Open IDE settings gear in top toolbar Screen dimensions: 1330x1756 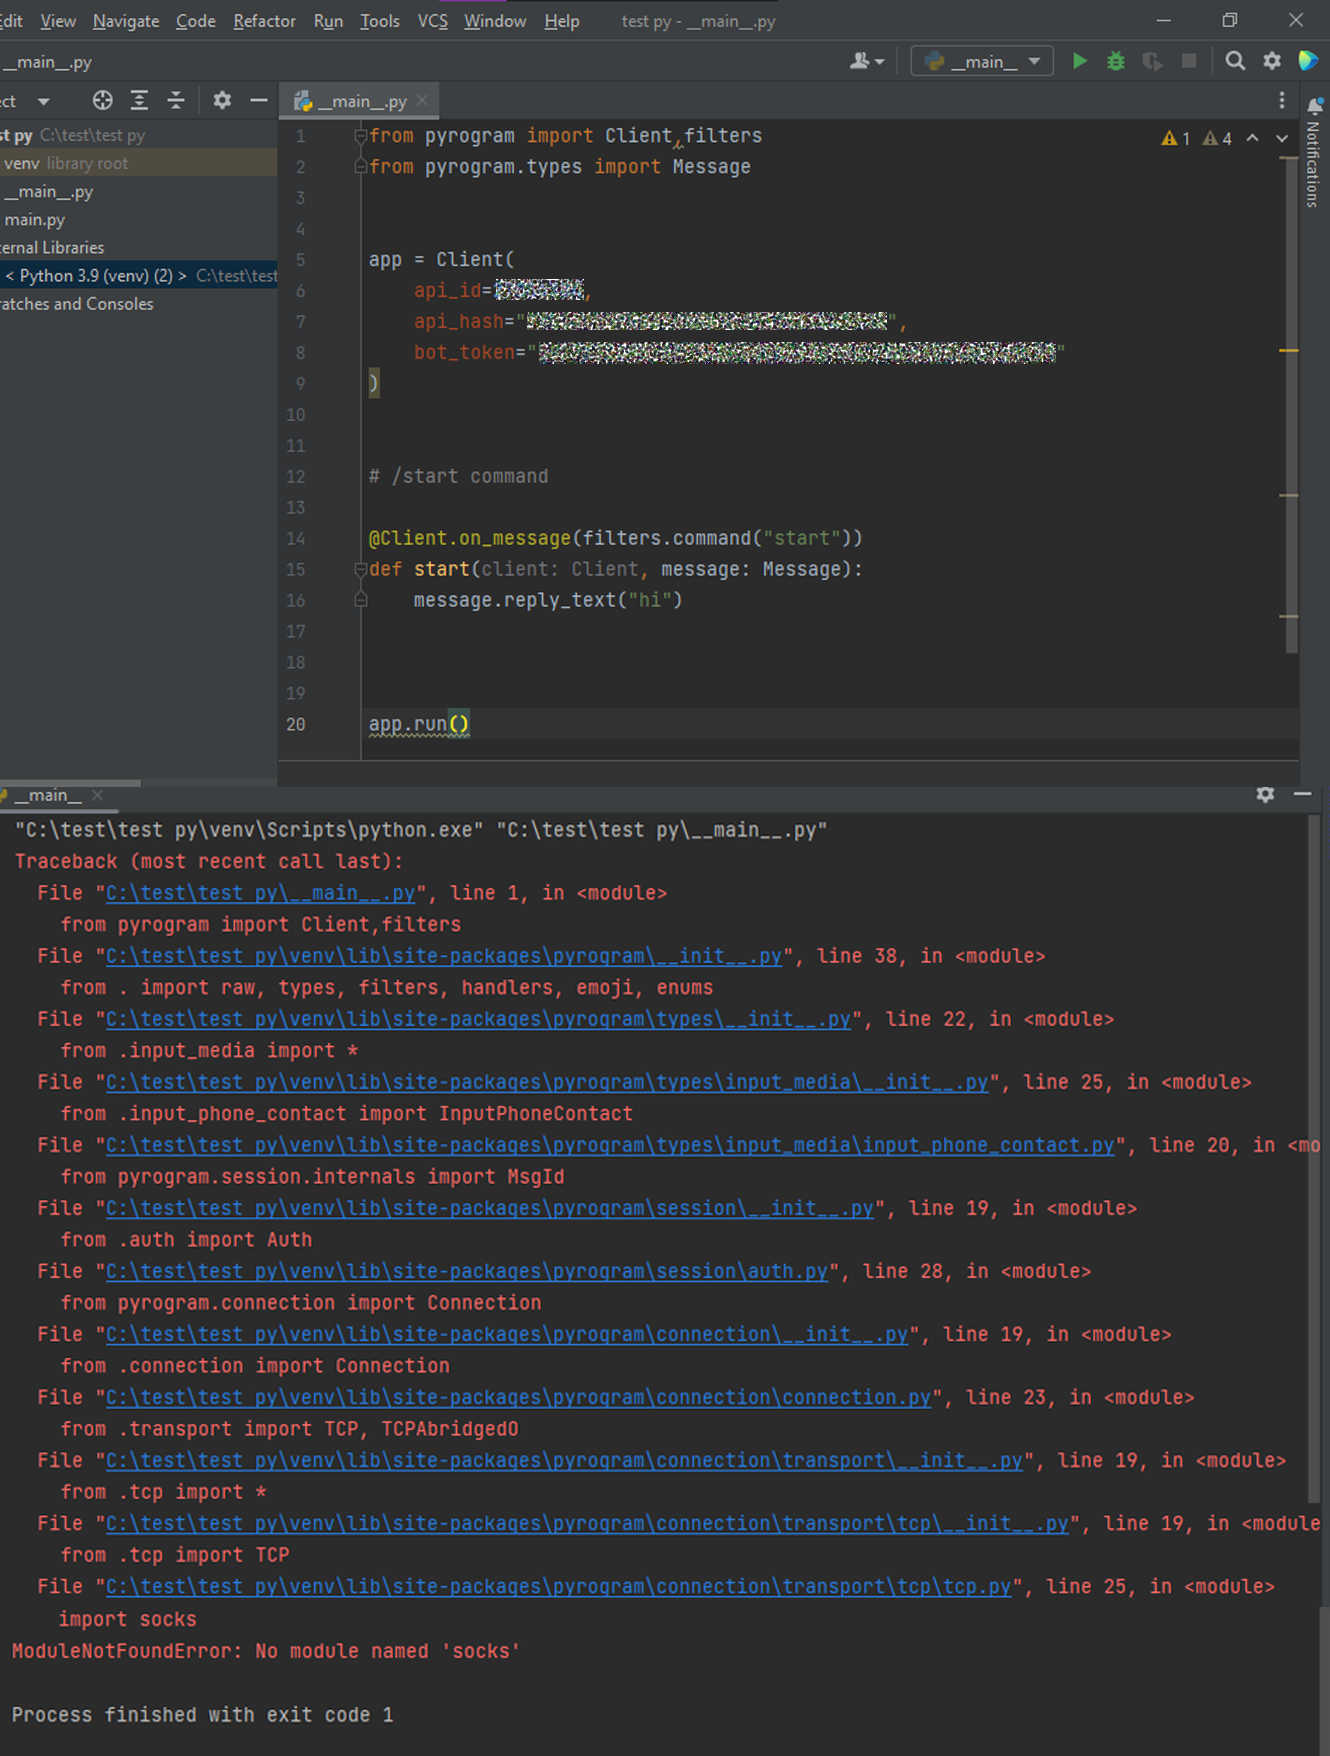point(1272,61)
